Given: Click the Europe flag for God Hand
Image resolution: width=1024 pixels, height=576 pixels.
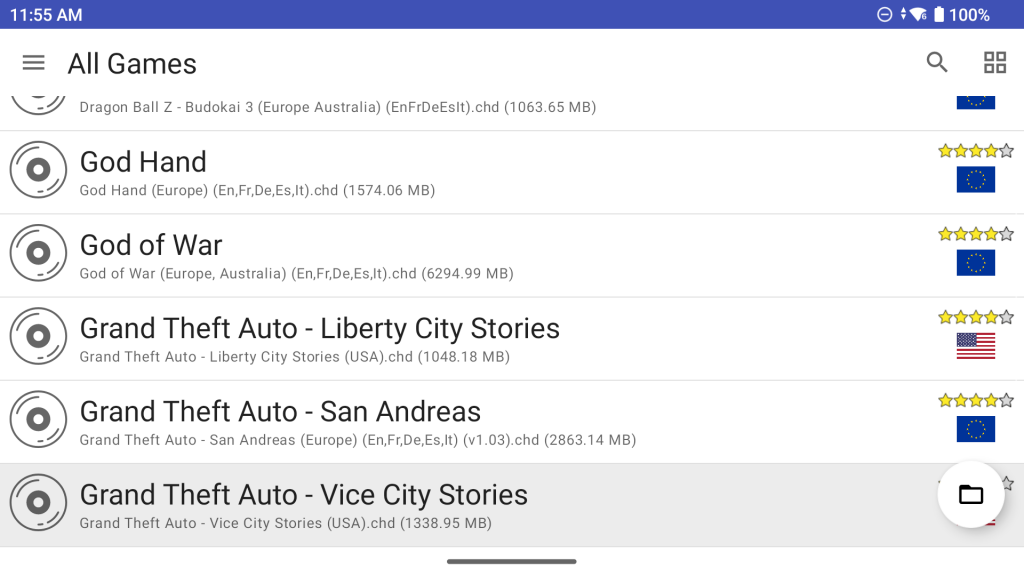Looking at the screenshot, I should point(976,180).
